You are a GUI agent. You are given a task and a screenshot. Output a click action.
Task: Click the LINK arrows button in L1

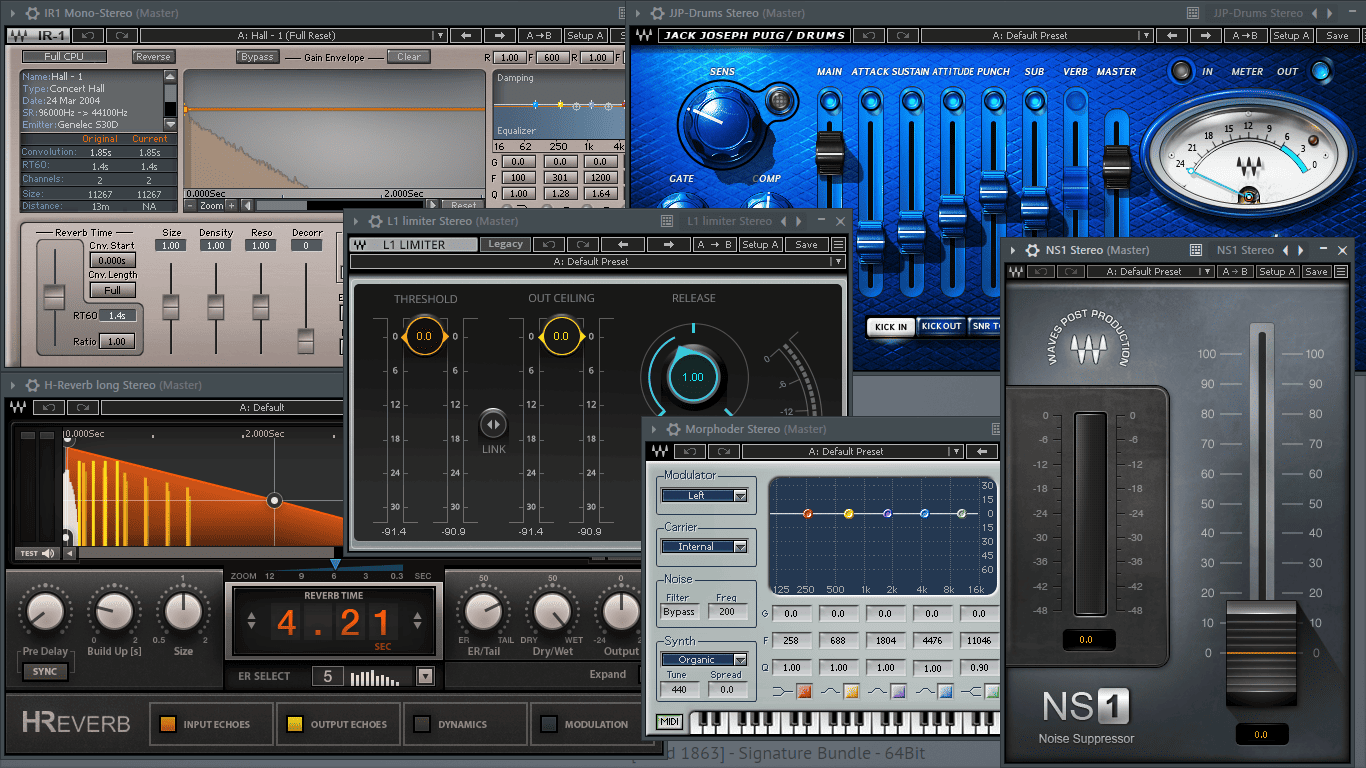tap(493, 424)
